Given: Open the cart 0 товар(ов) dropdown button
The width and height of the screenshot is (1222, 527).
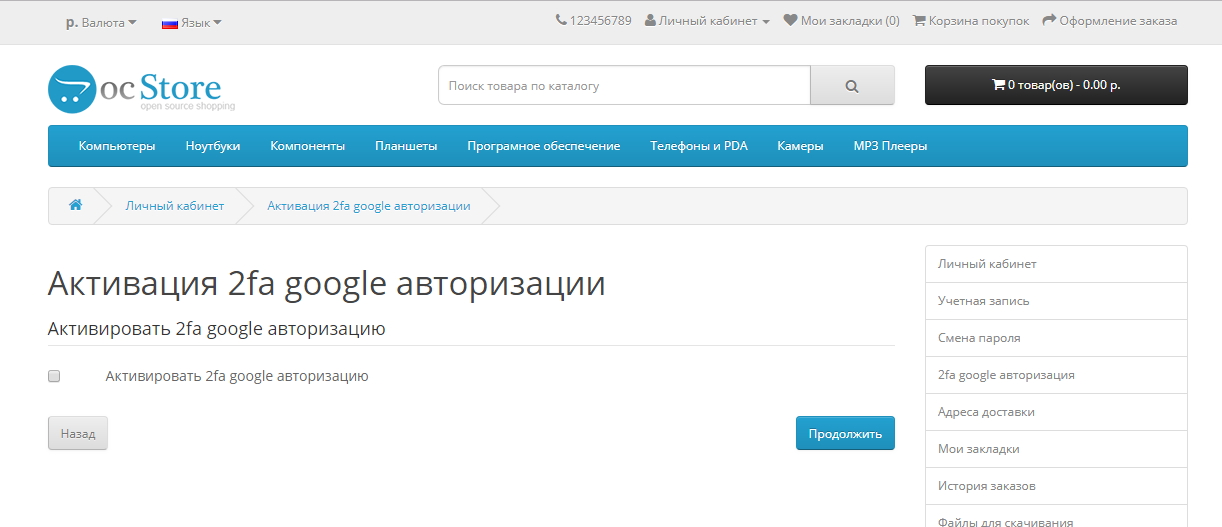Looking at the screenshot, I should tap(1056, 85).
